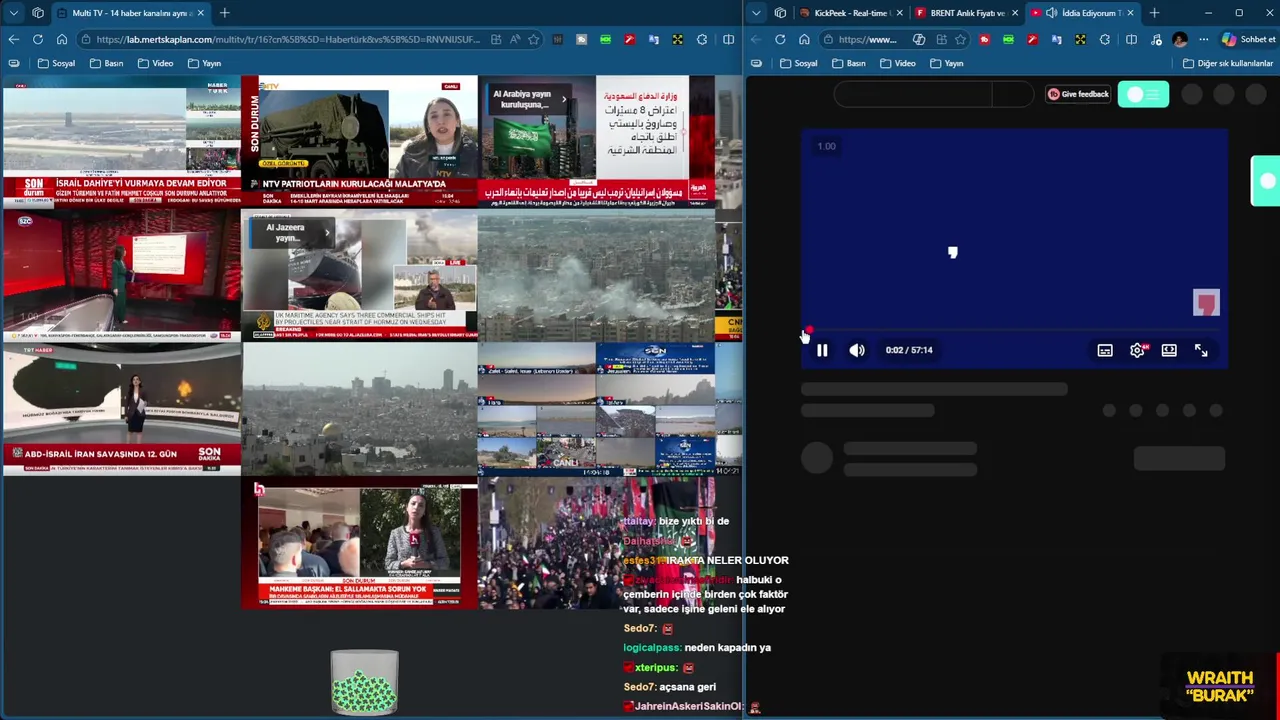Go back in the left browser window
This screenshot has height=720, width=1280.
pos(13,39)
